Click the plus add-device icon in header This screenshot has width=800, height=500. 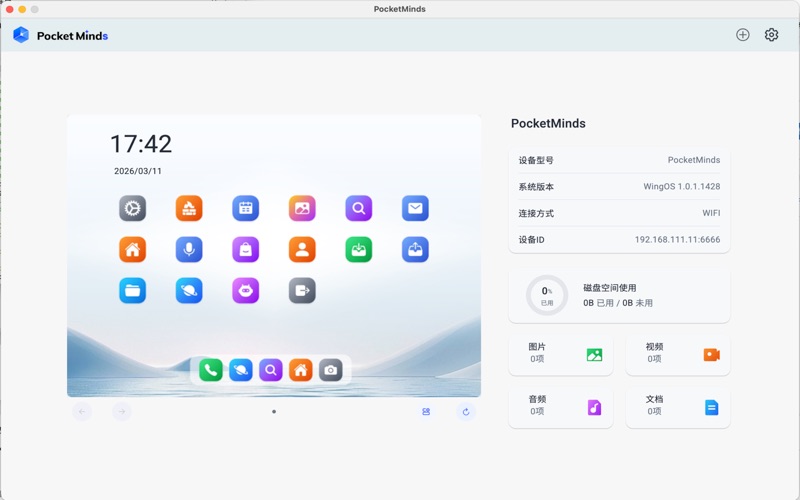(x=743, y=35)
